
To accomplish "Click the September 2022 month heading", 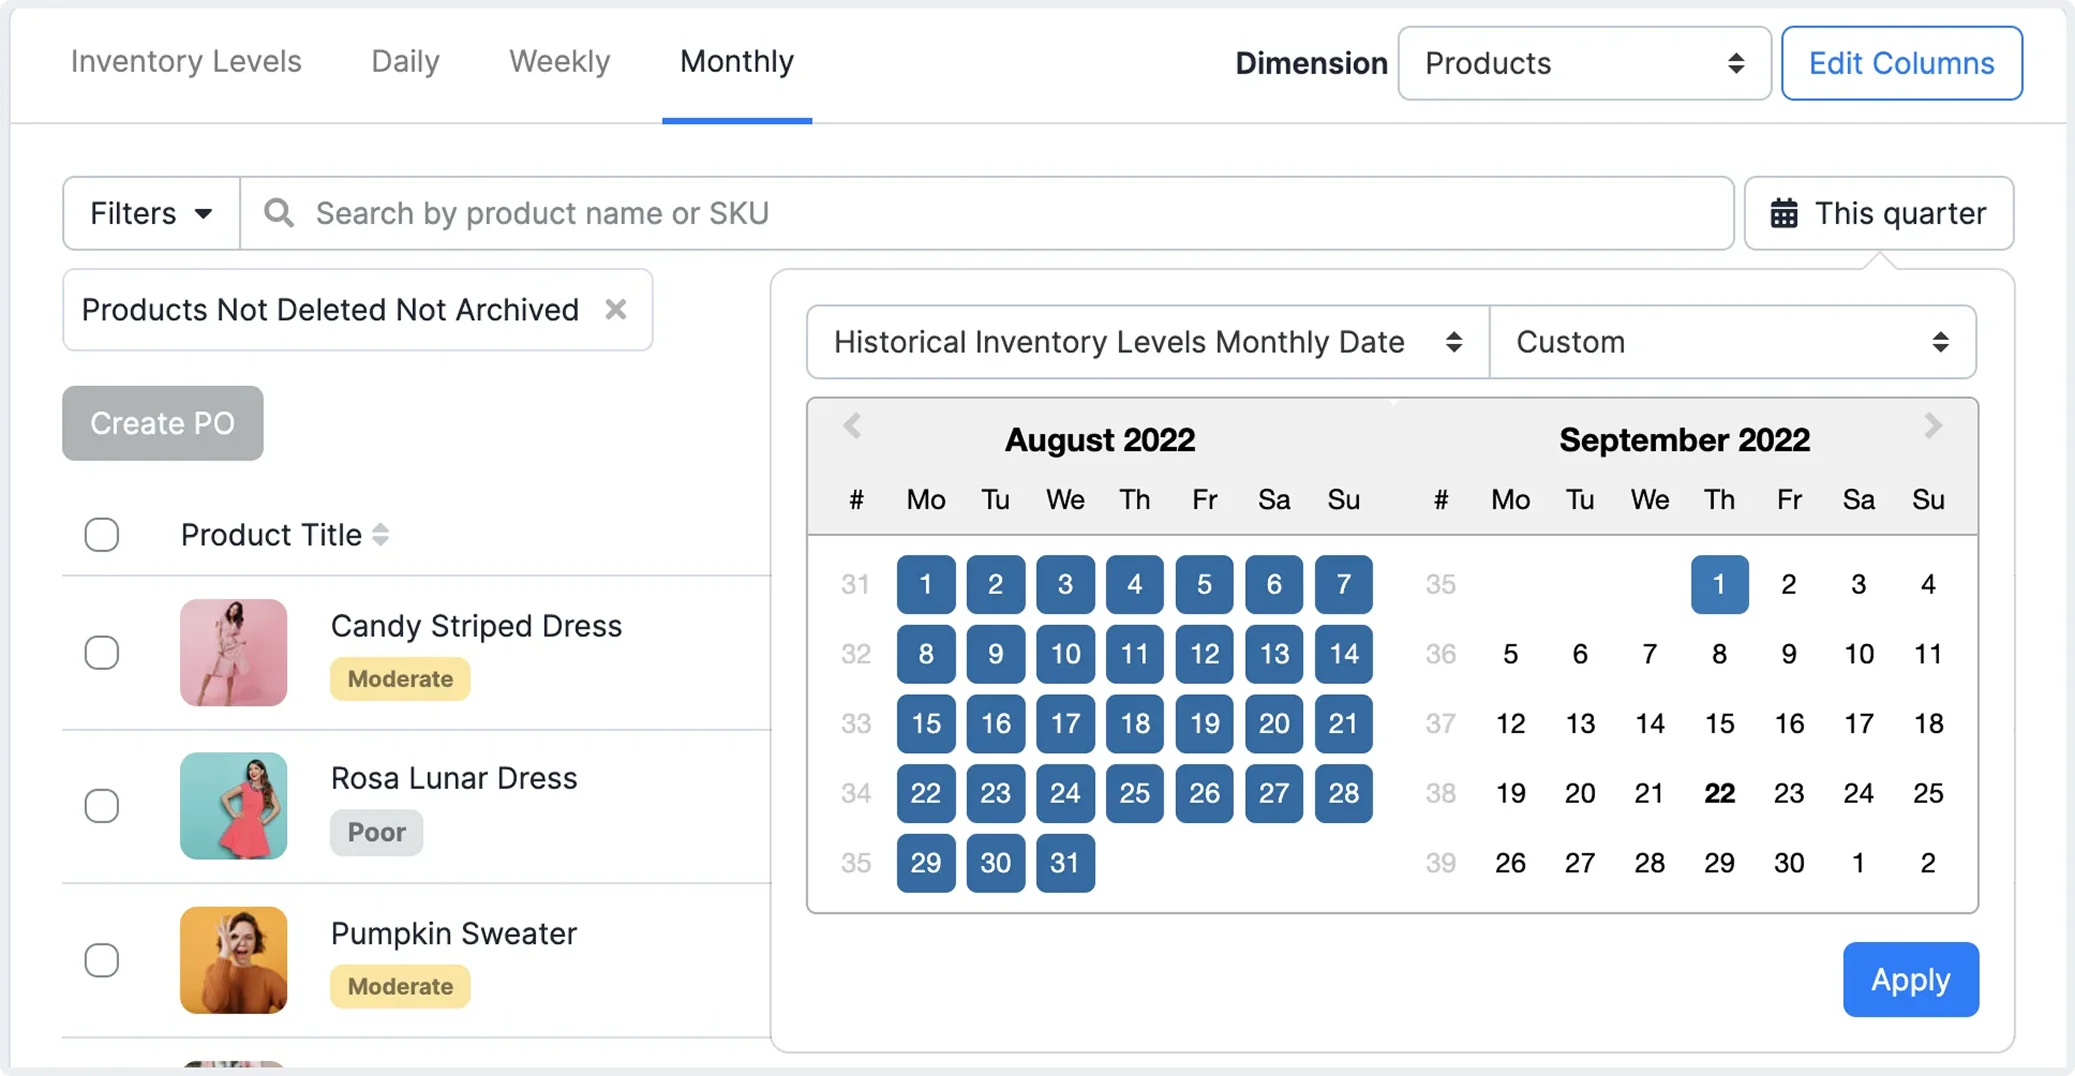I will click(x=1685, y=440).
